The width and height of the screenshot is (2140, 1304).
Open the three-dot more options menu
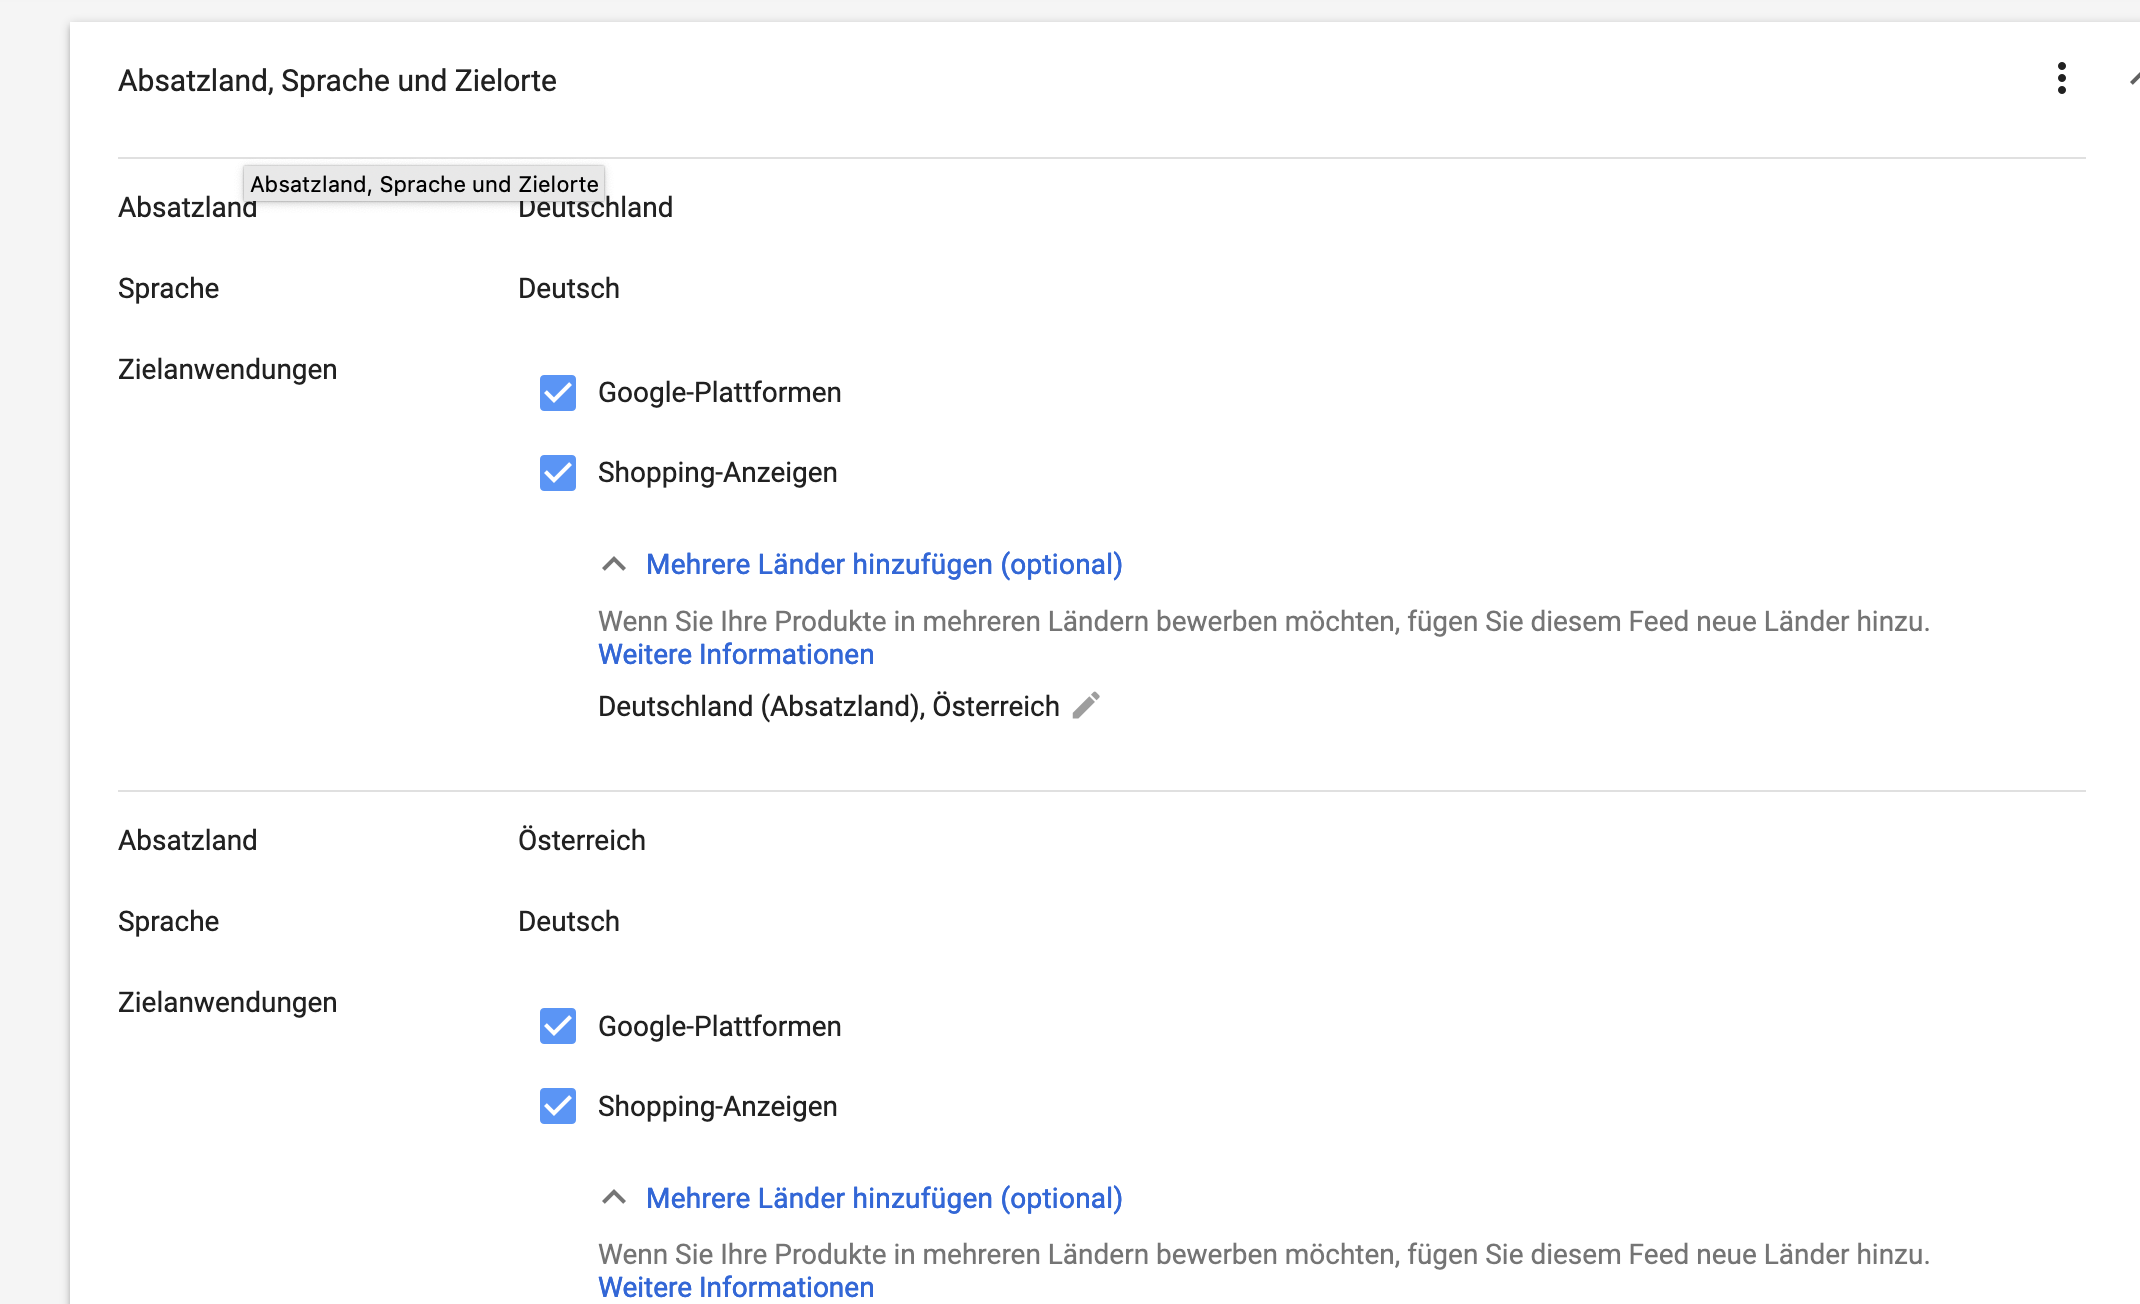point(2061,79)
